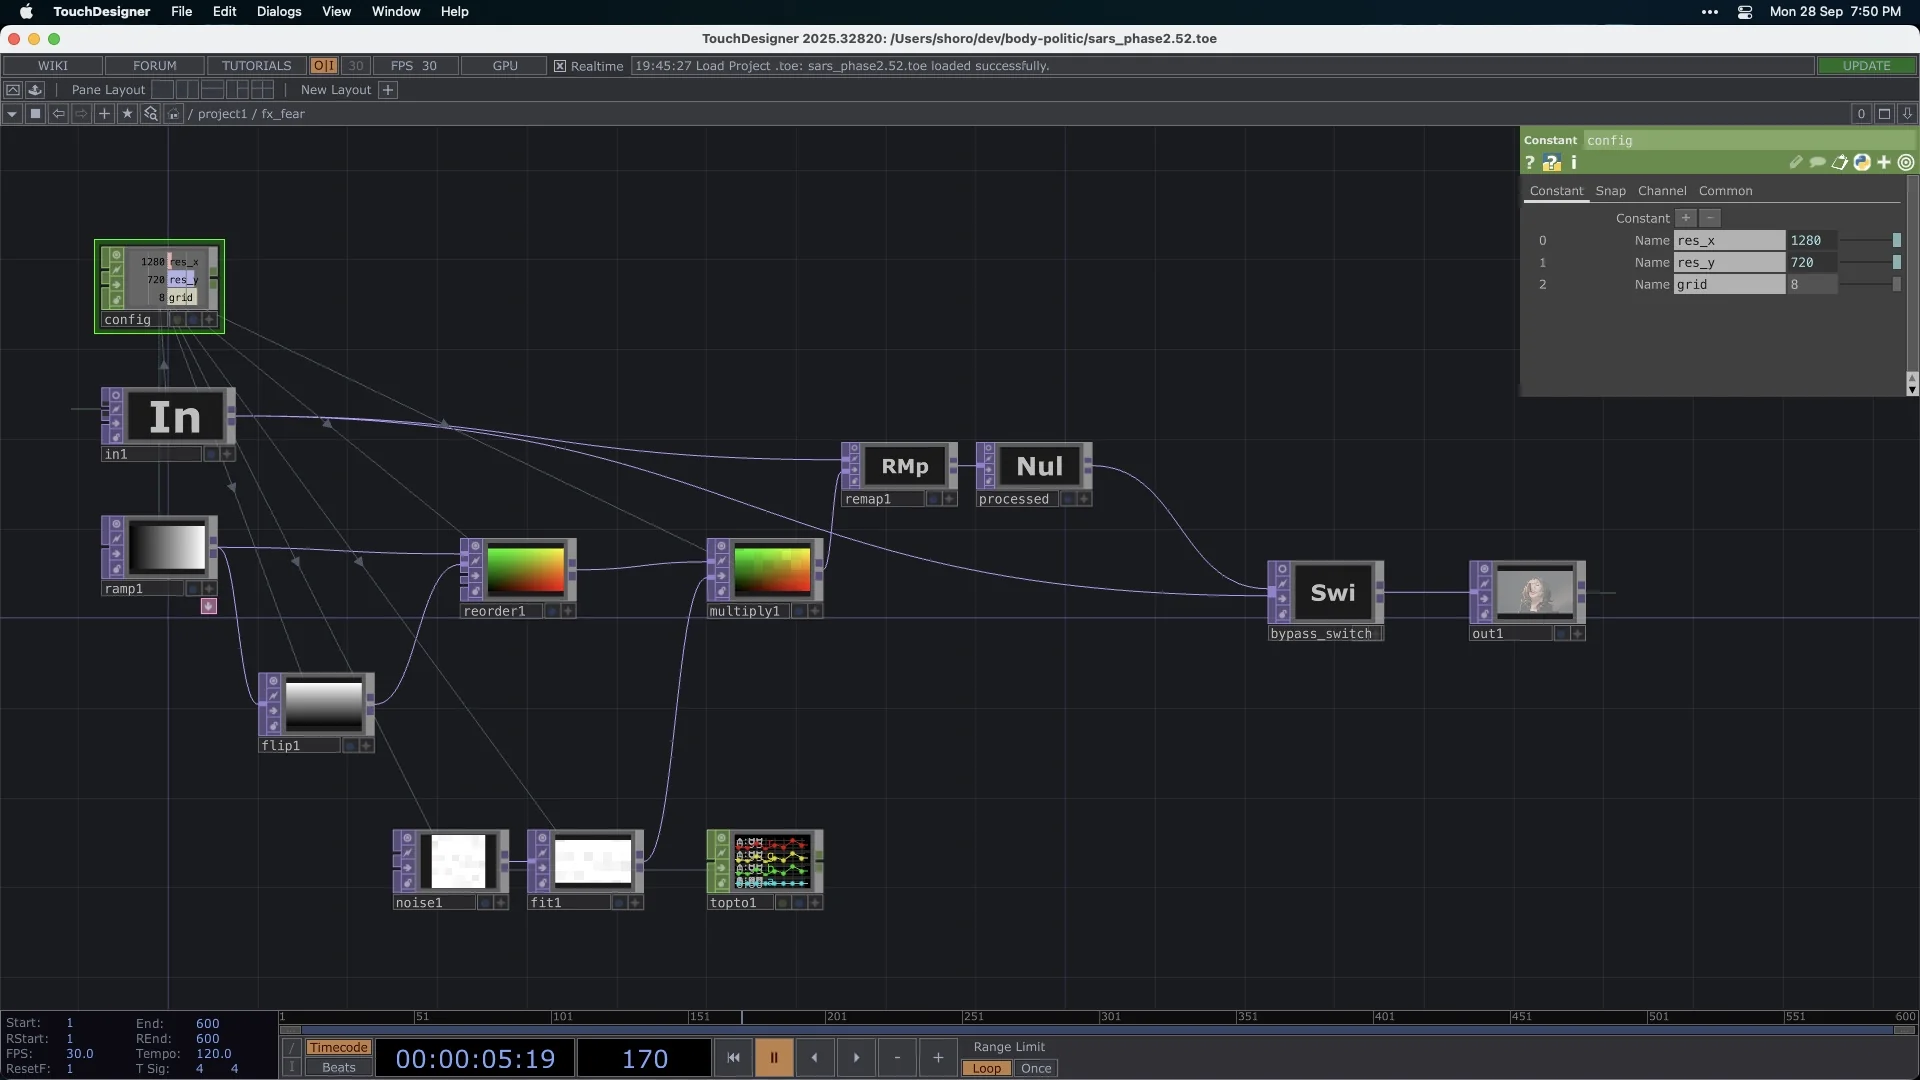Open the Edit menu
The width and height of the screenshot is (1920, 1080).
click(x=225, y=12)
